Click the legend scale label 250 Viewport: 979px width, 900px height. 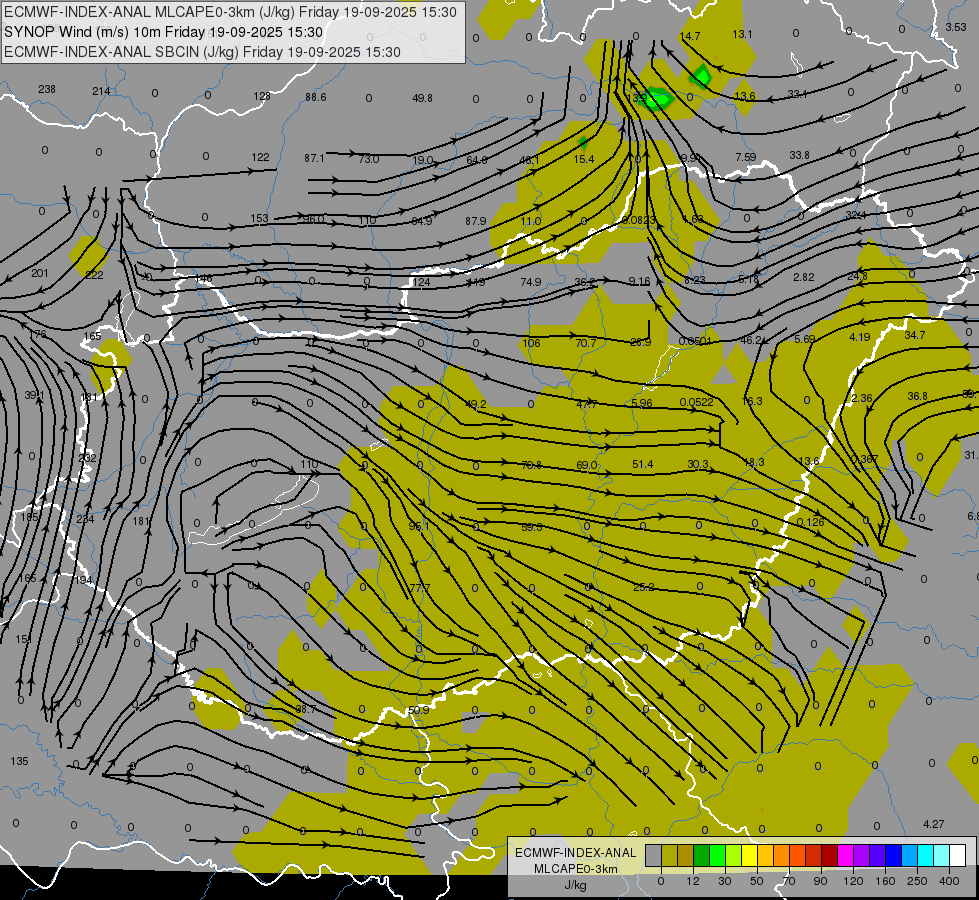pyautogui.click(x=917, y=881)
